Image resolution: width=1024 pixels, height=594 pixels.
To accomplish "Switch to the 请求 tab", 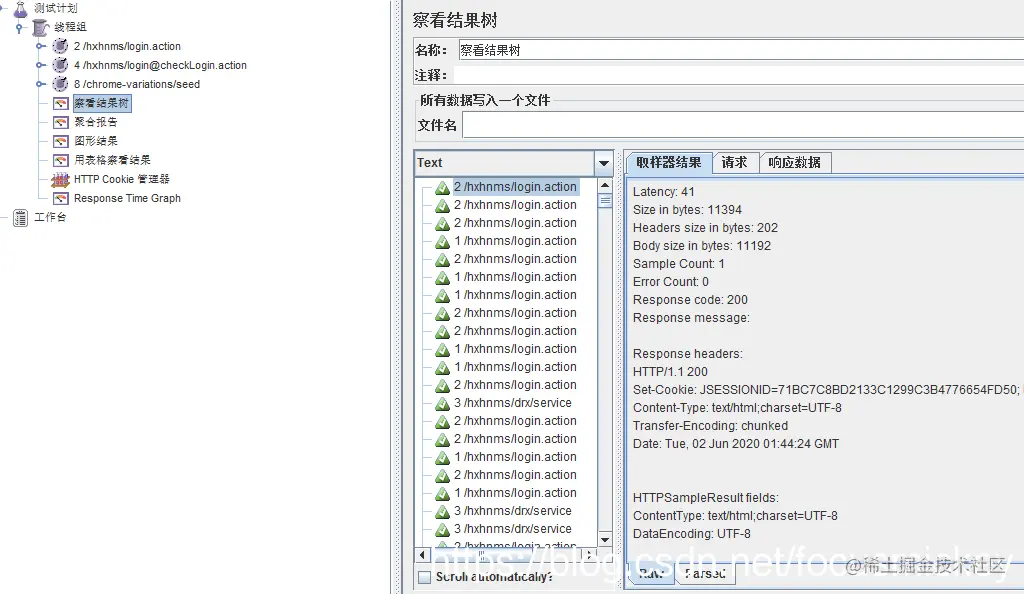I will [734, 163].
